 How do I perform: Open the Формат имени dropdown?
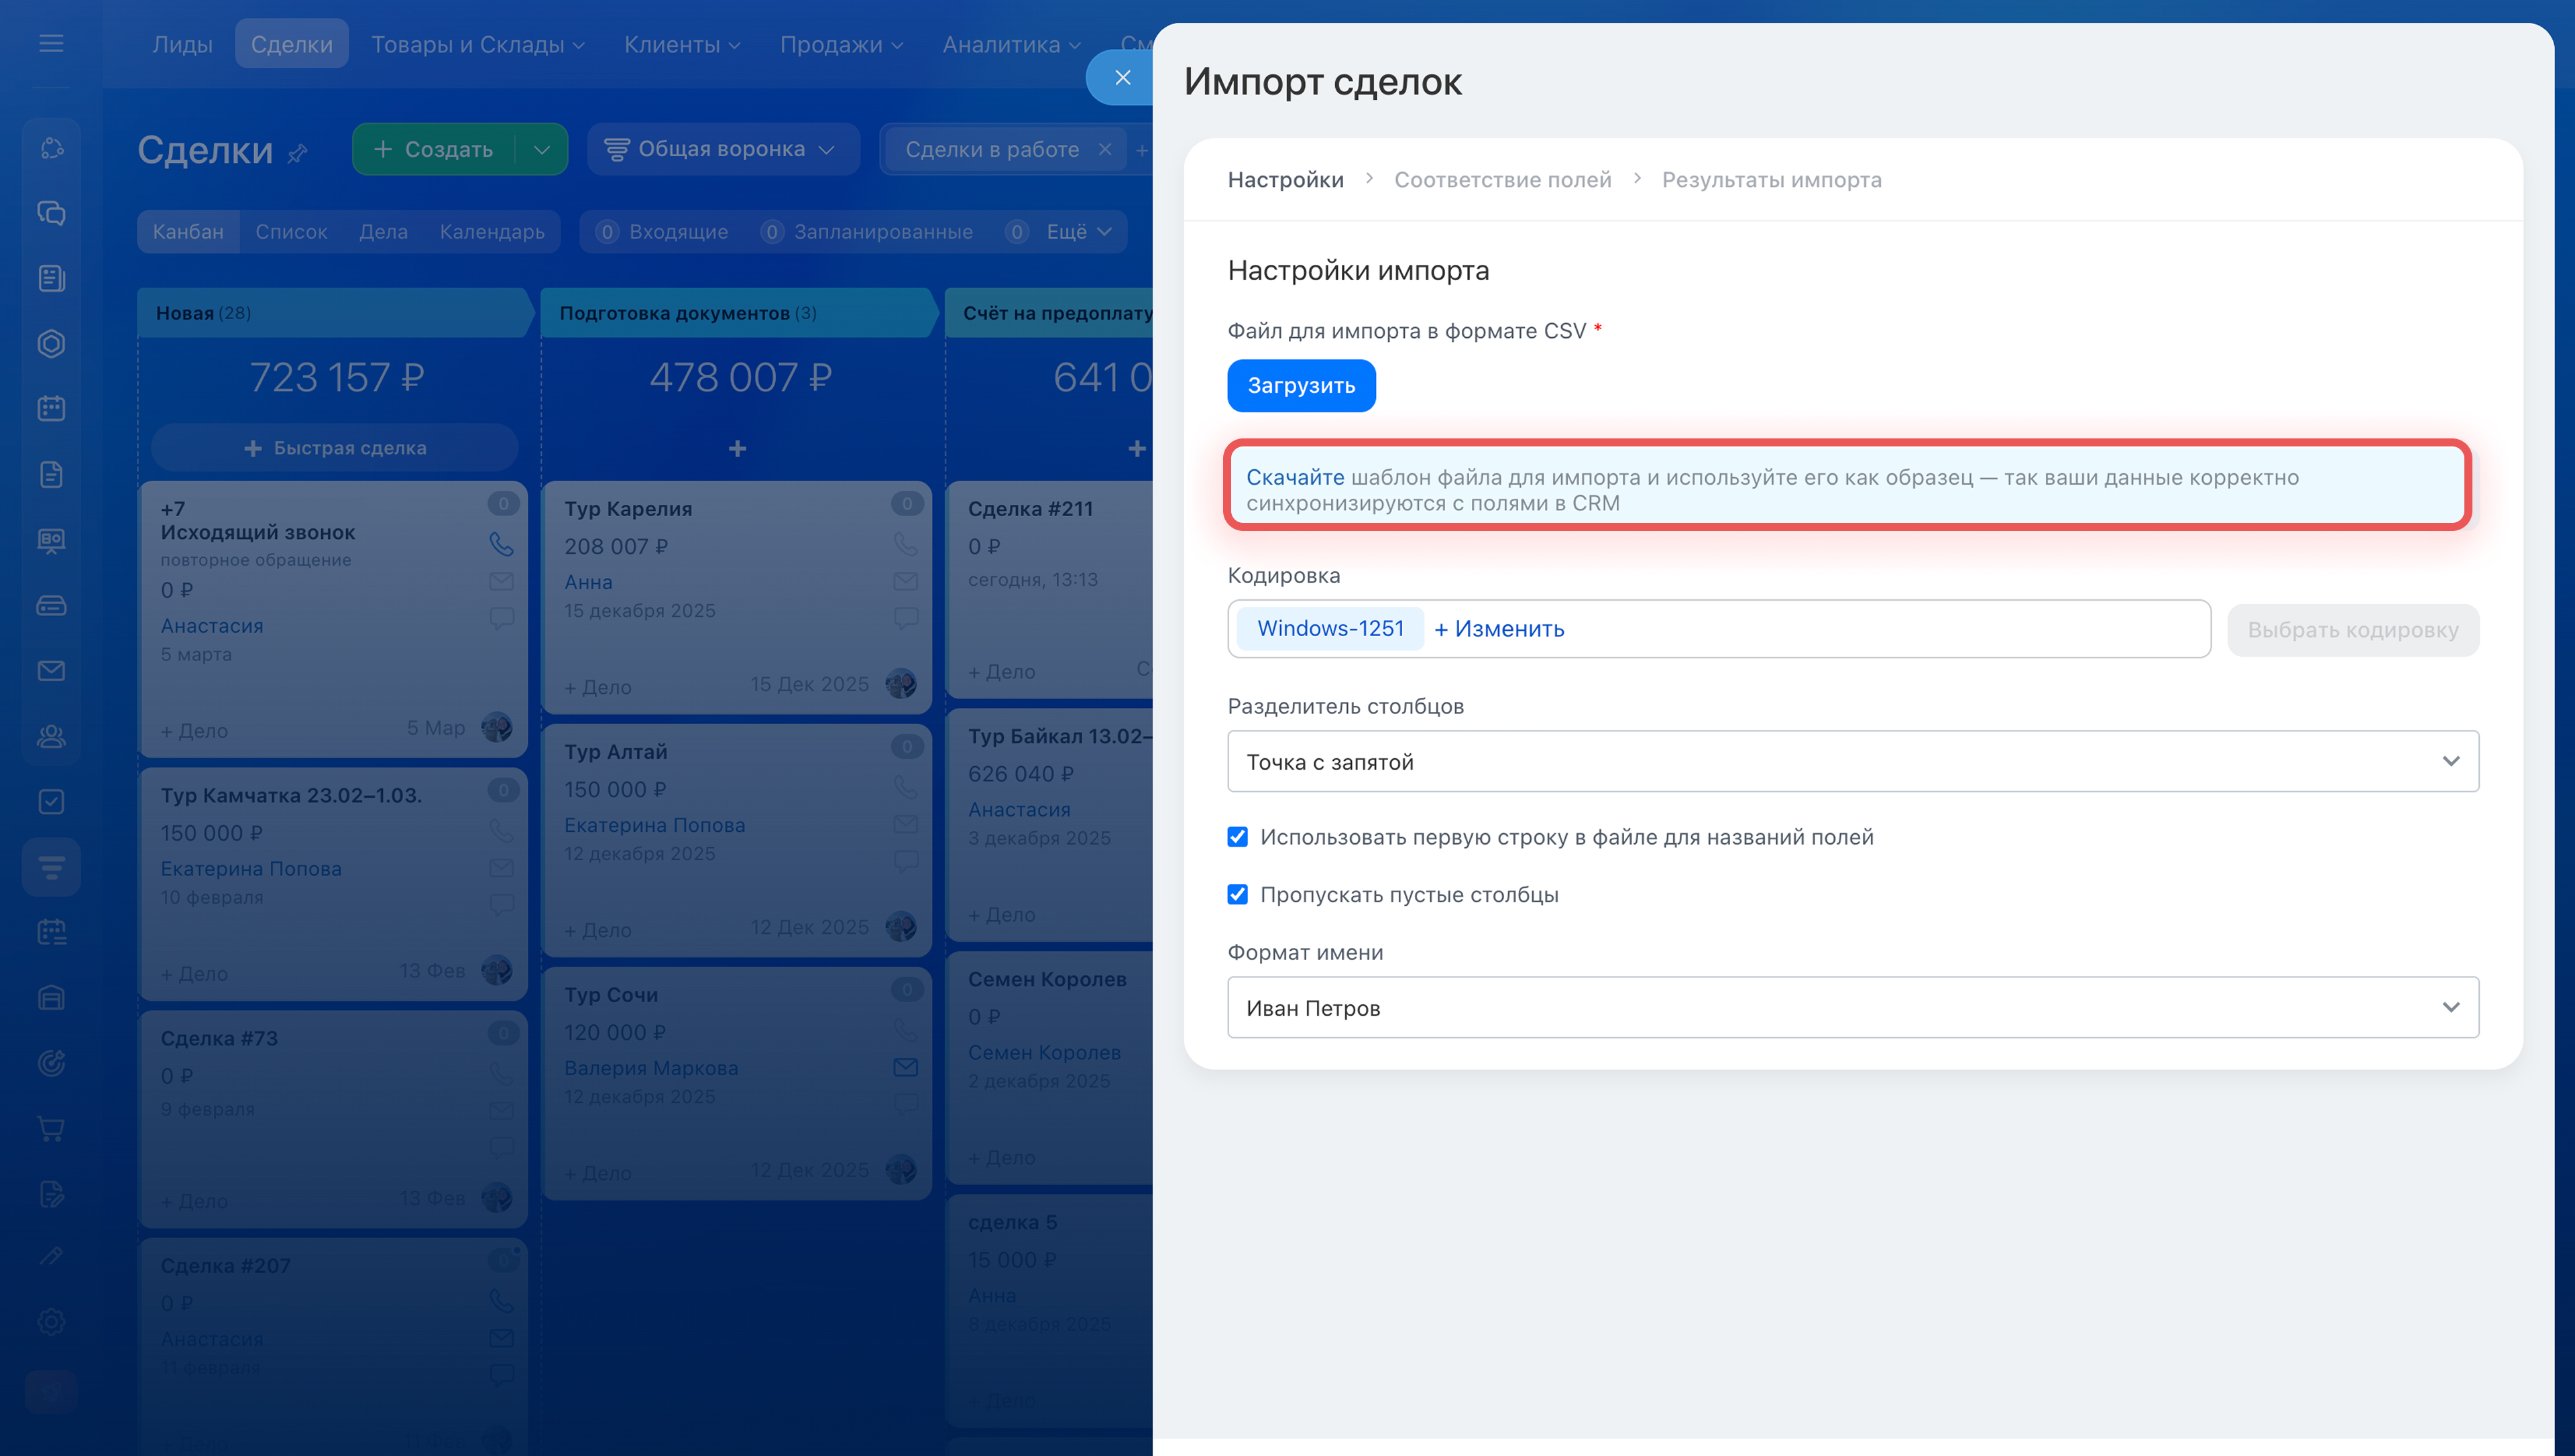pyautogui.click(x=1852, y=1007)
